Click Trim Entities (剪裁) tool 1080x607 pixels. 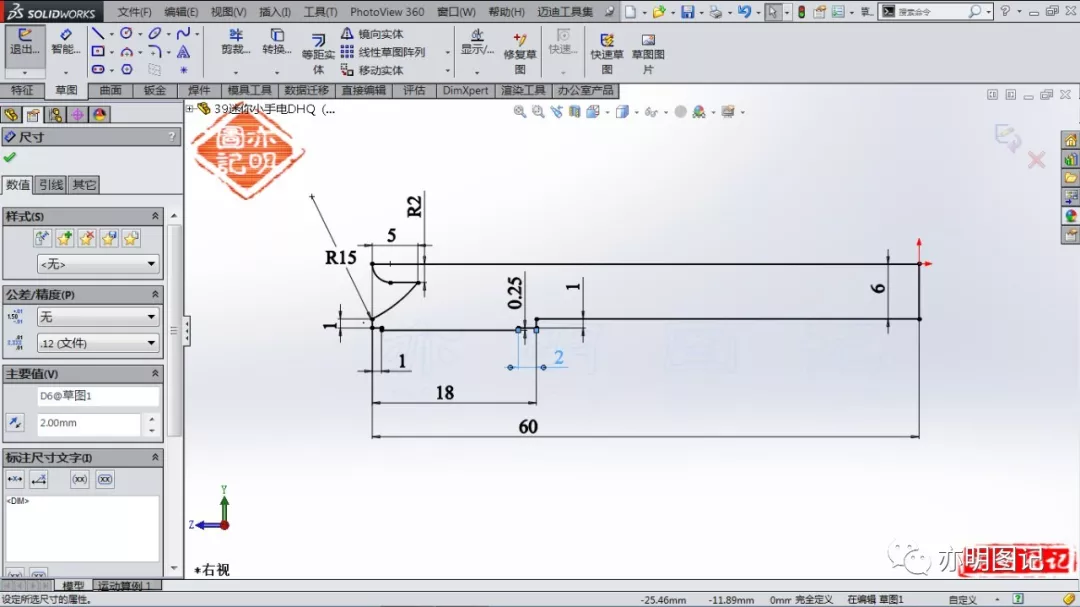(236, 43)
